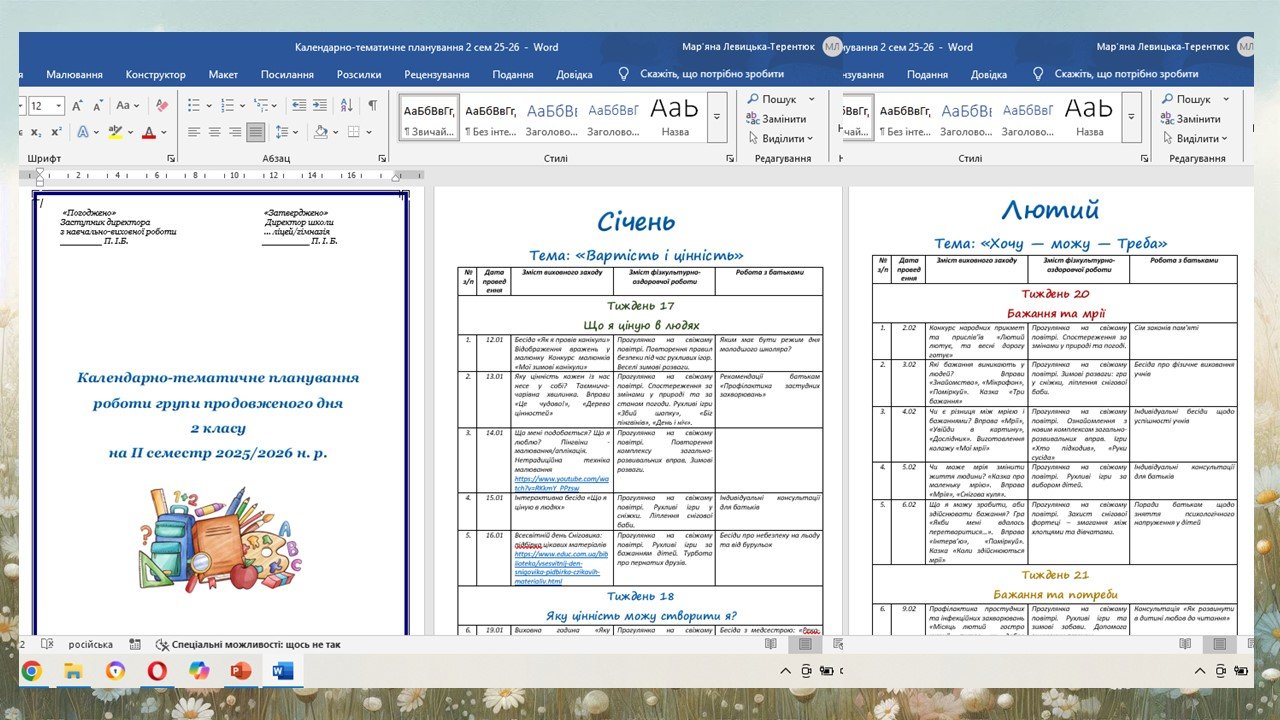Center-align the paragraph text
Image resolution: width=1280 pixels, height=720 pixels.
(x=215, y=132)
